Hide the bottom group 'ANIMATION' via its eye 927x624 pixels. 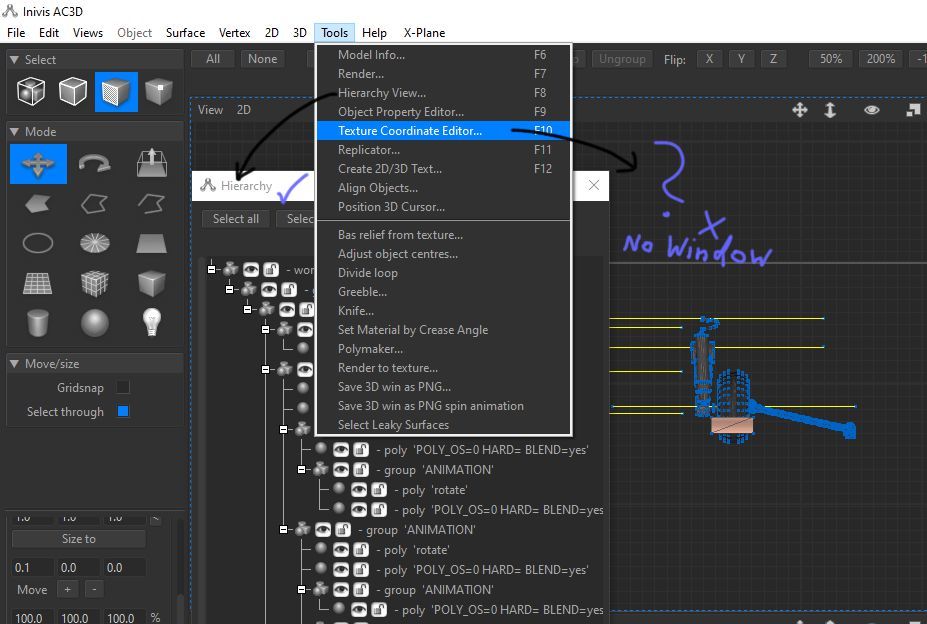tap(341, 590)
